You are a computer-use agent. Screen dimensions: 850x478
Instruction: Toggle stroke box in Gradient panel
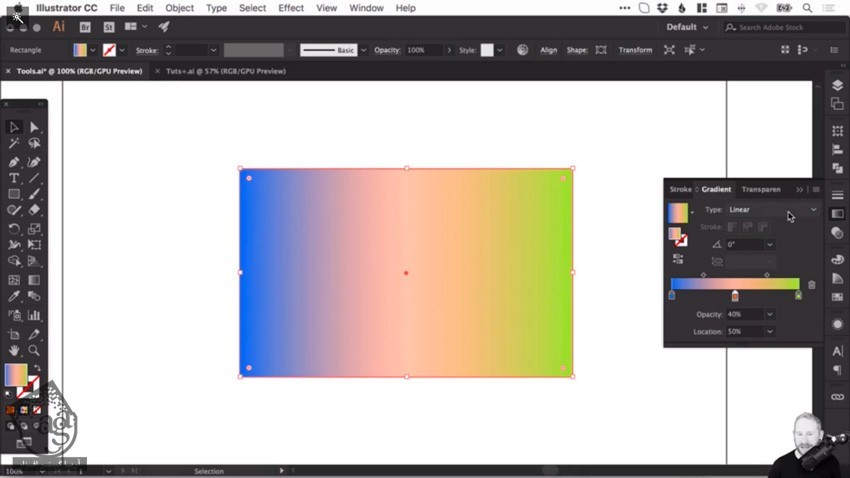pyautogui.click(x=681, y=240)
